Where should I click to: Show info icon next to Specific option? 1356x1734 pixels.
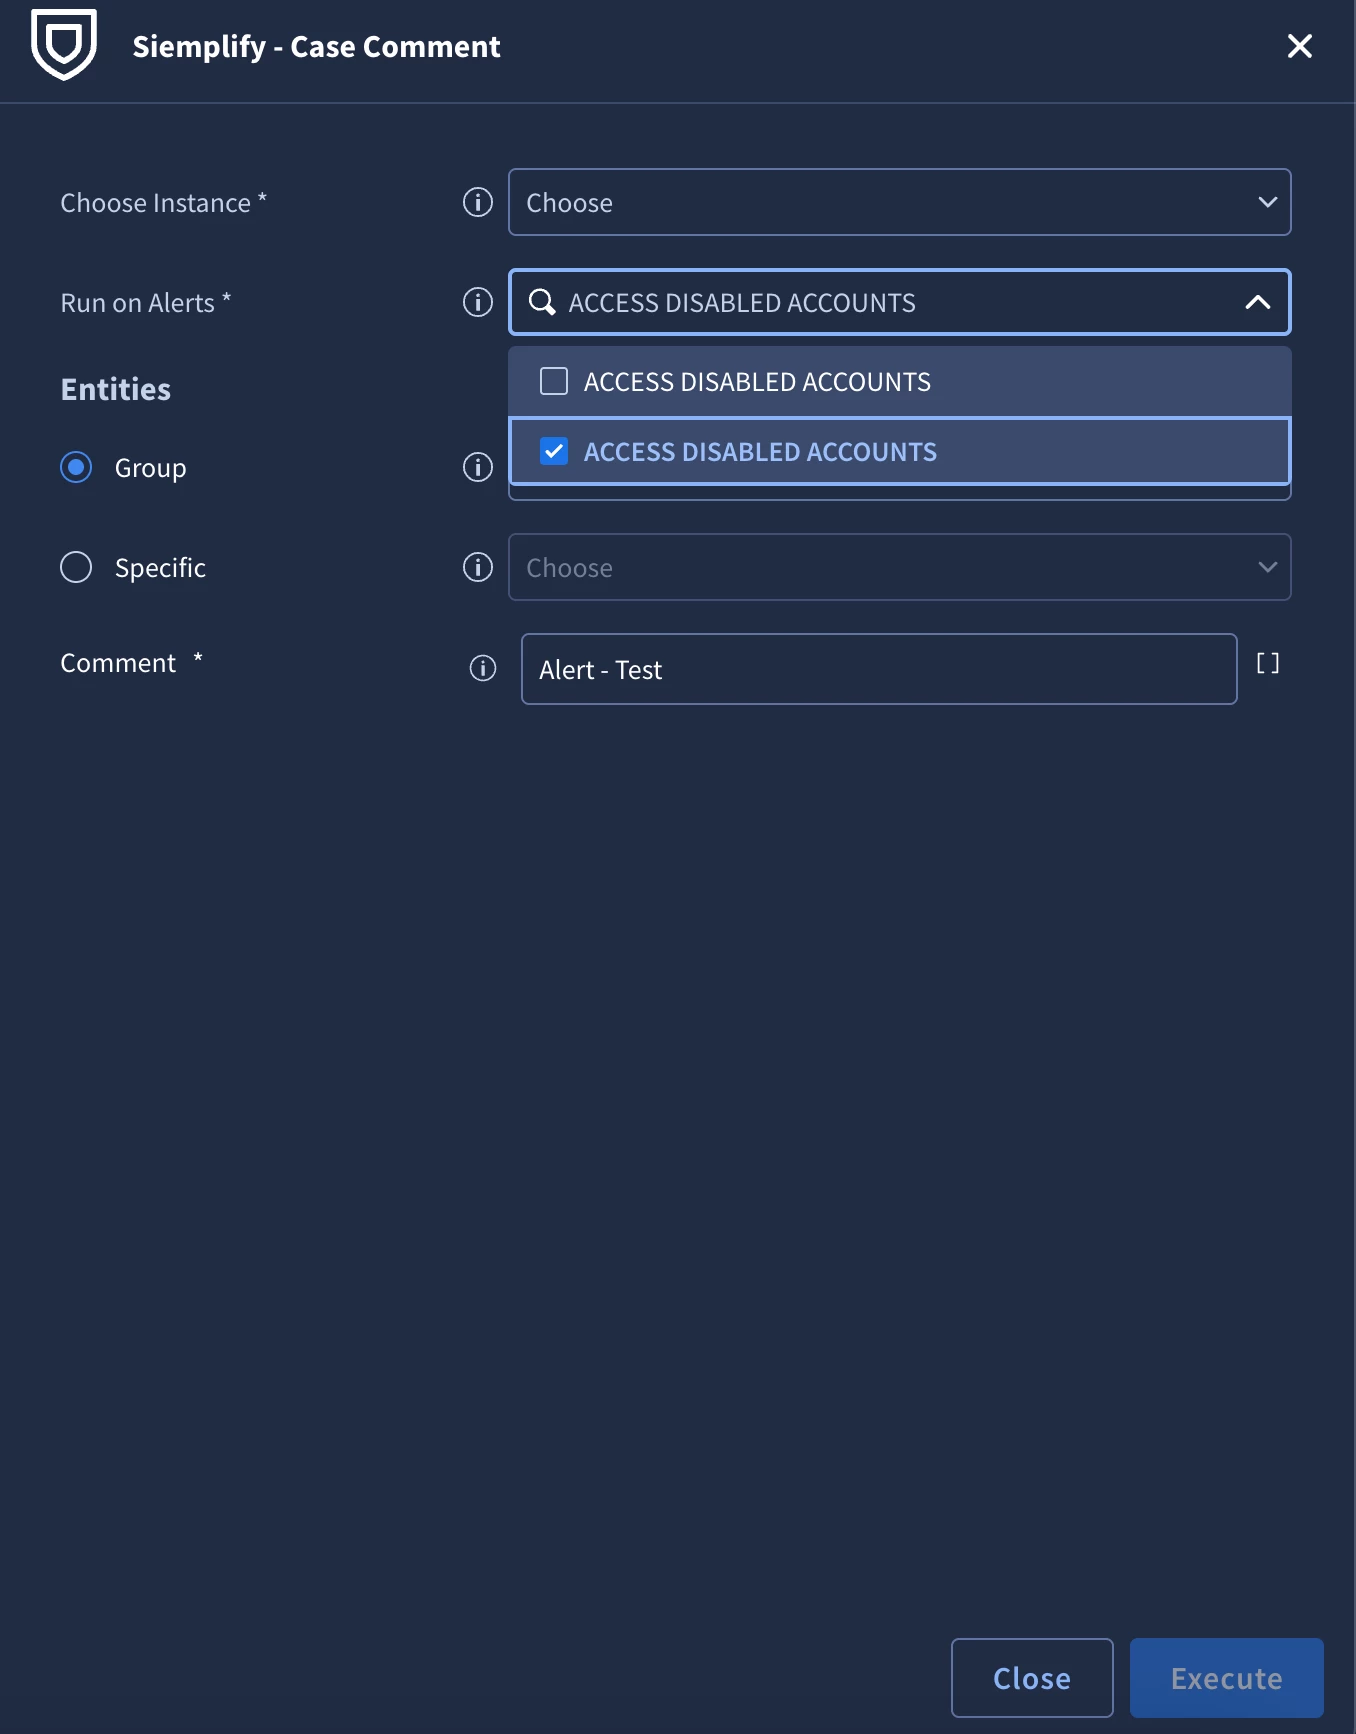coord(478,567)
